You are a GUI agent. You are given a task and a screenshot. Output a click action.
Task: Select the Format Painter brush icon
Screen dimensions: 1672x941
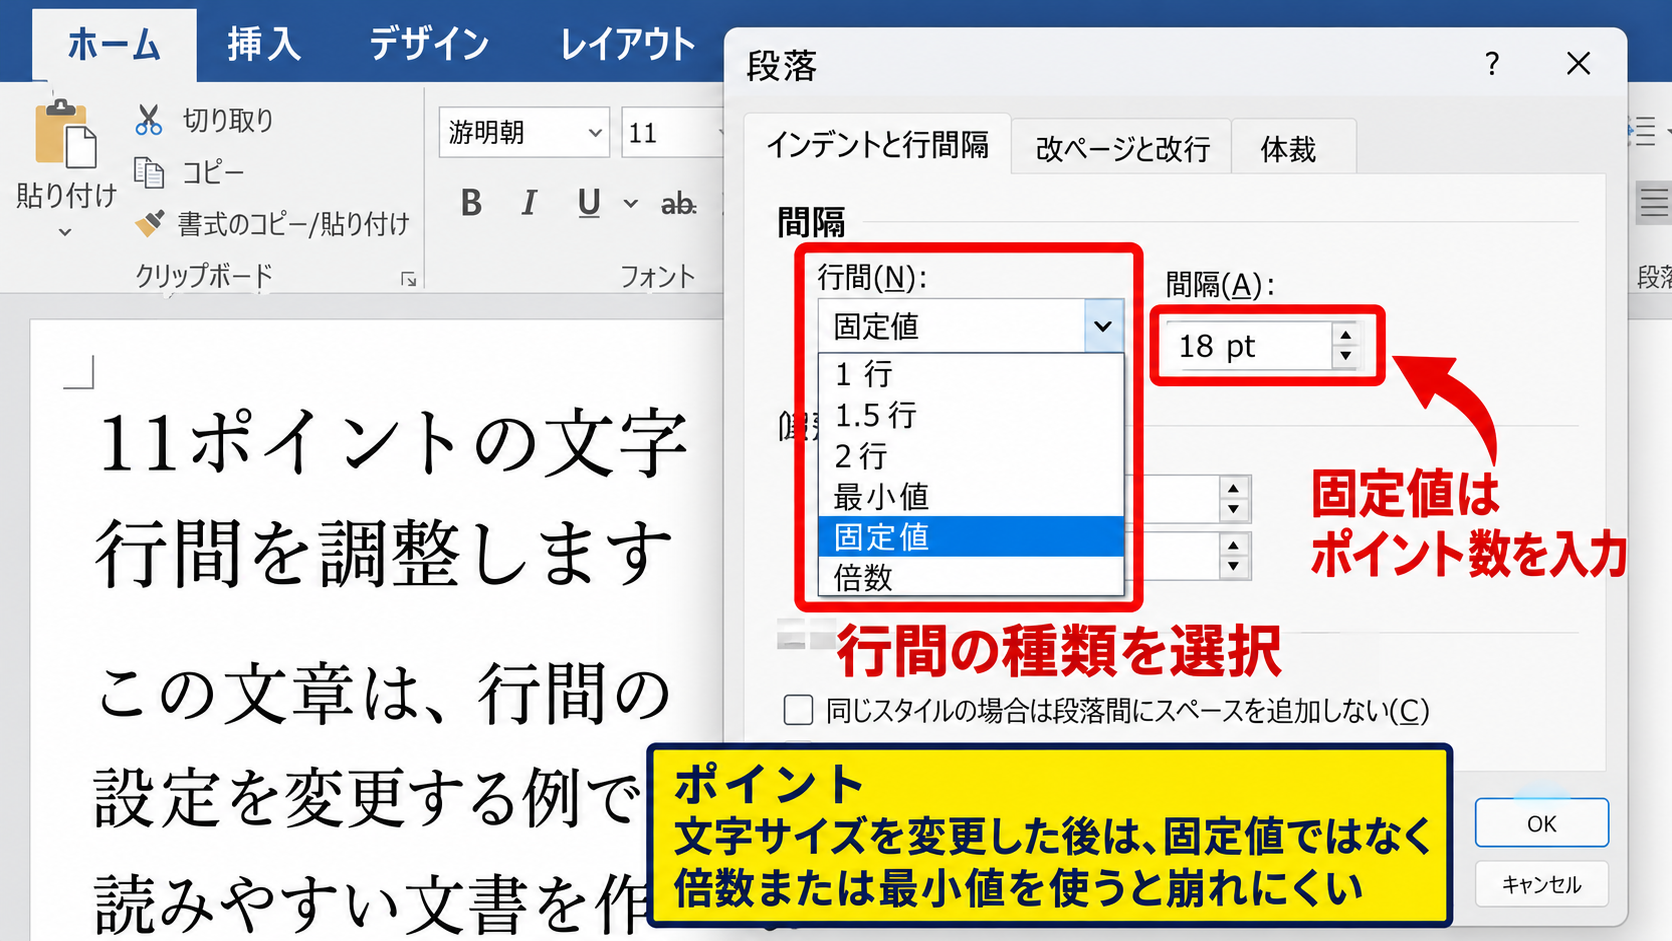pyautogui.click(x=149, y=223)
